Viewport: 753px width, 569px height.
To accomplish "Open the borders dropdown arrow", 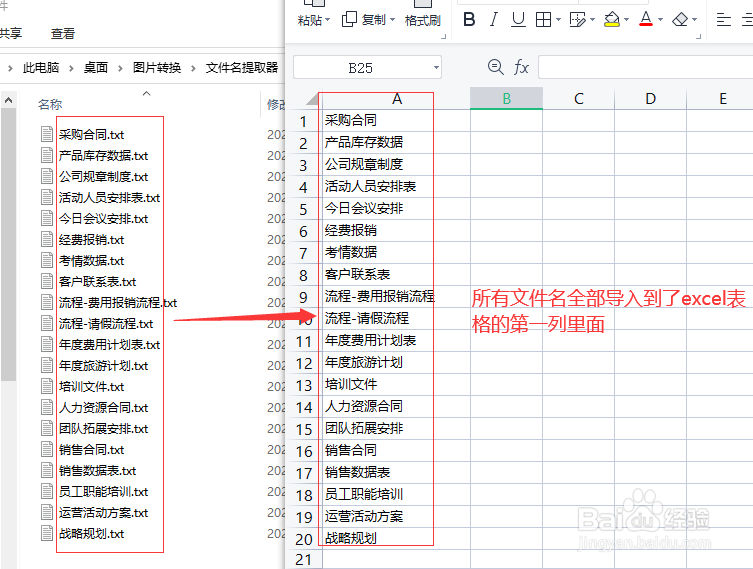I will coord(558,20).
